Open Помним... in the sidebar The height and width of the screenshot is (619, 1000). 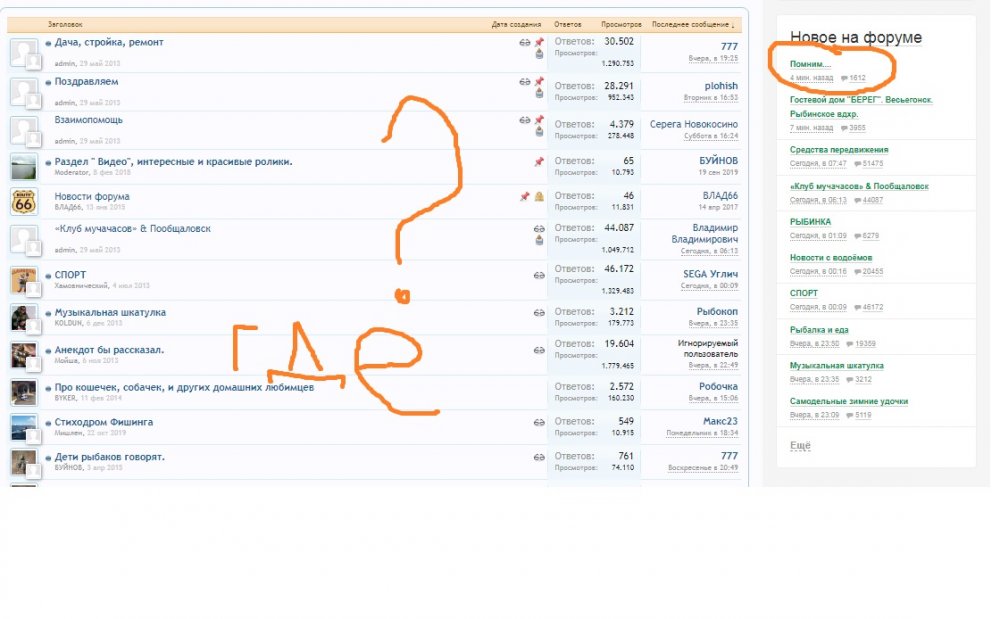point(810,64)
